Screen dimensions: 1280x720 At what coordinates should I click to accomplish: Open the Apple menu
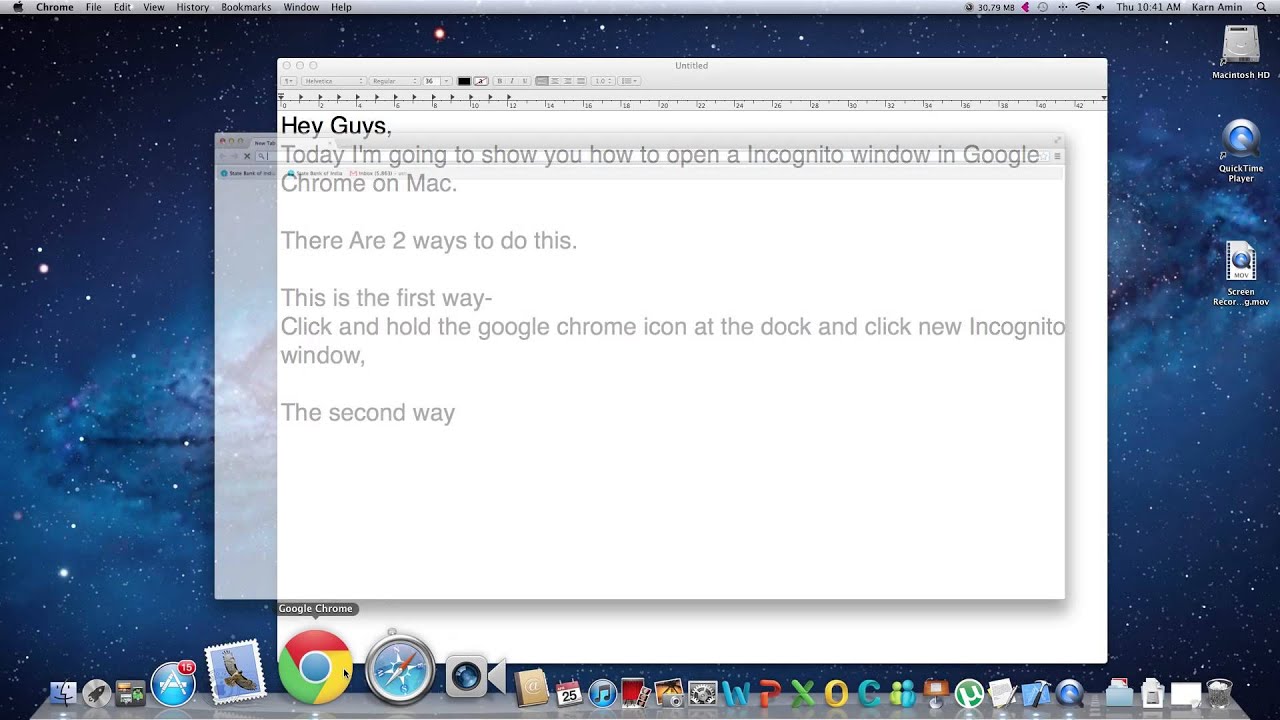click(17, 7)
